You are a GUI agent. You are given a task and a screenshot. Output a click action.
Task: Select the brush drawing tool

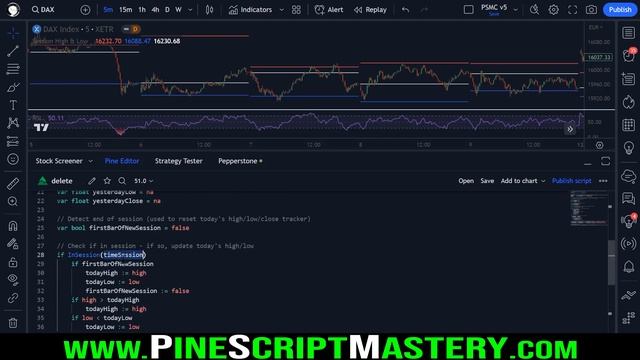click(x=13, y=87)
